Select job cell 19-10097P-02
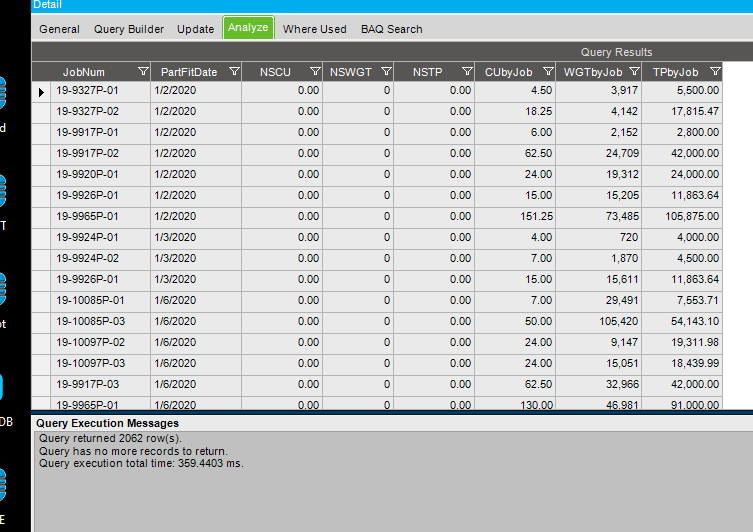 click(100, 342)
